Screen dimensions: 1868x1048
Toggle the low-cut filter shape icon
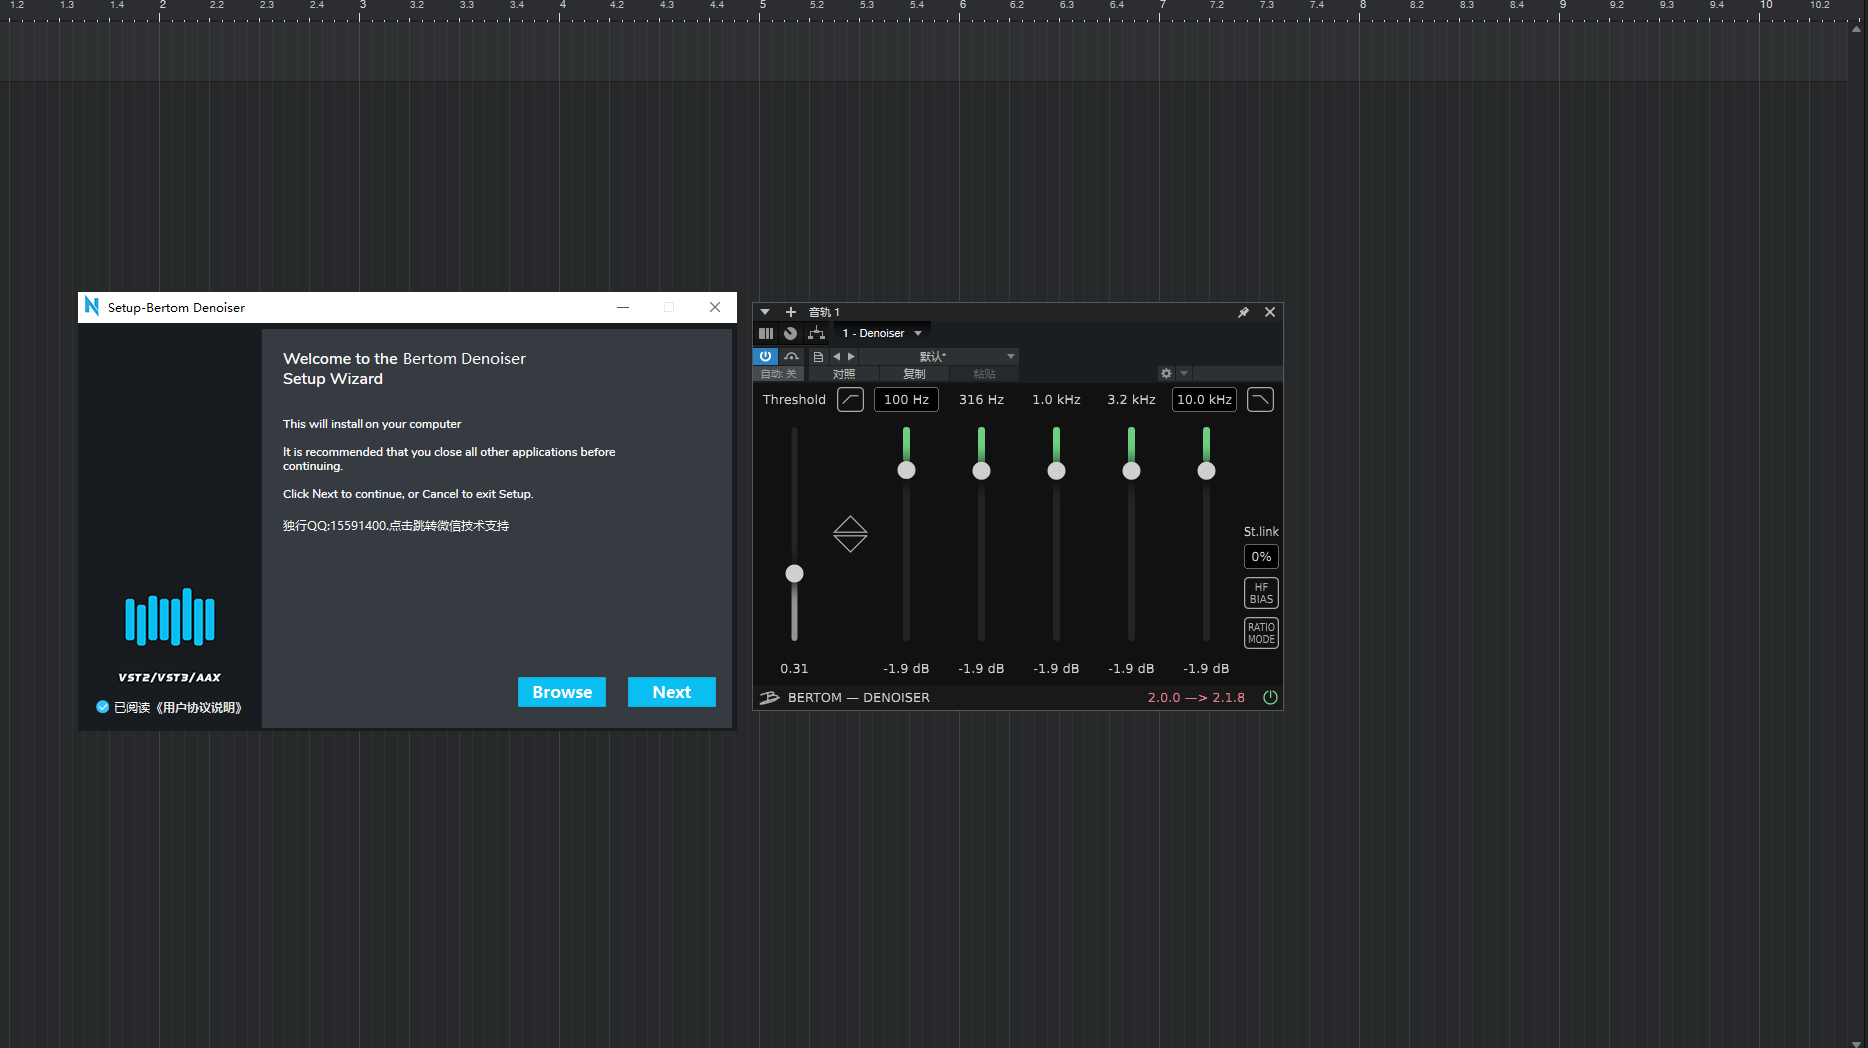[x=850, y=400]
